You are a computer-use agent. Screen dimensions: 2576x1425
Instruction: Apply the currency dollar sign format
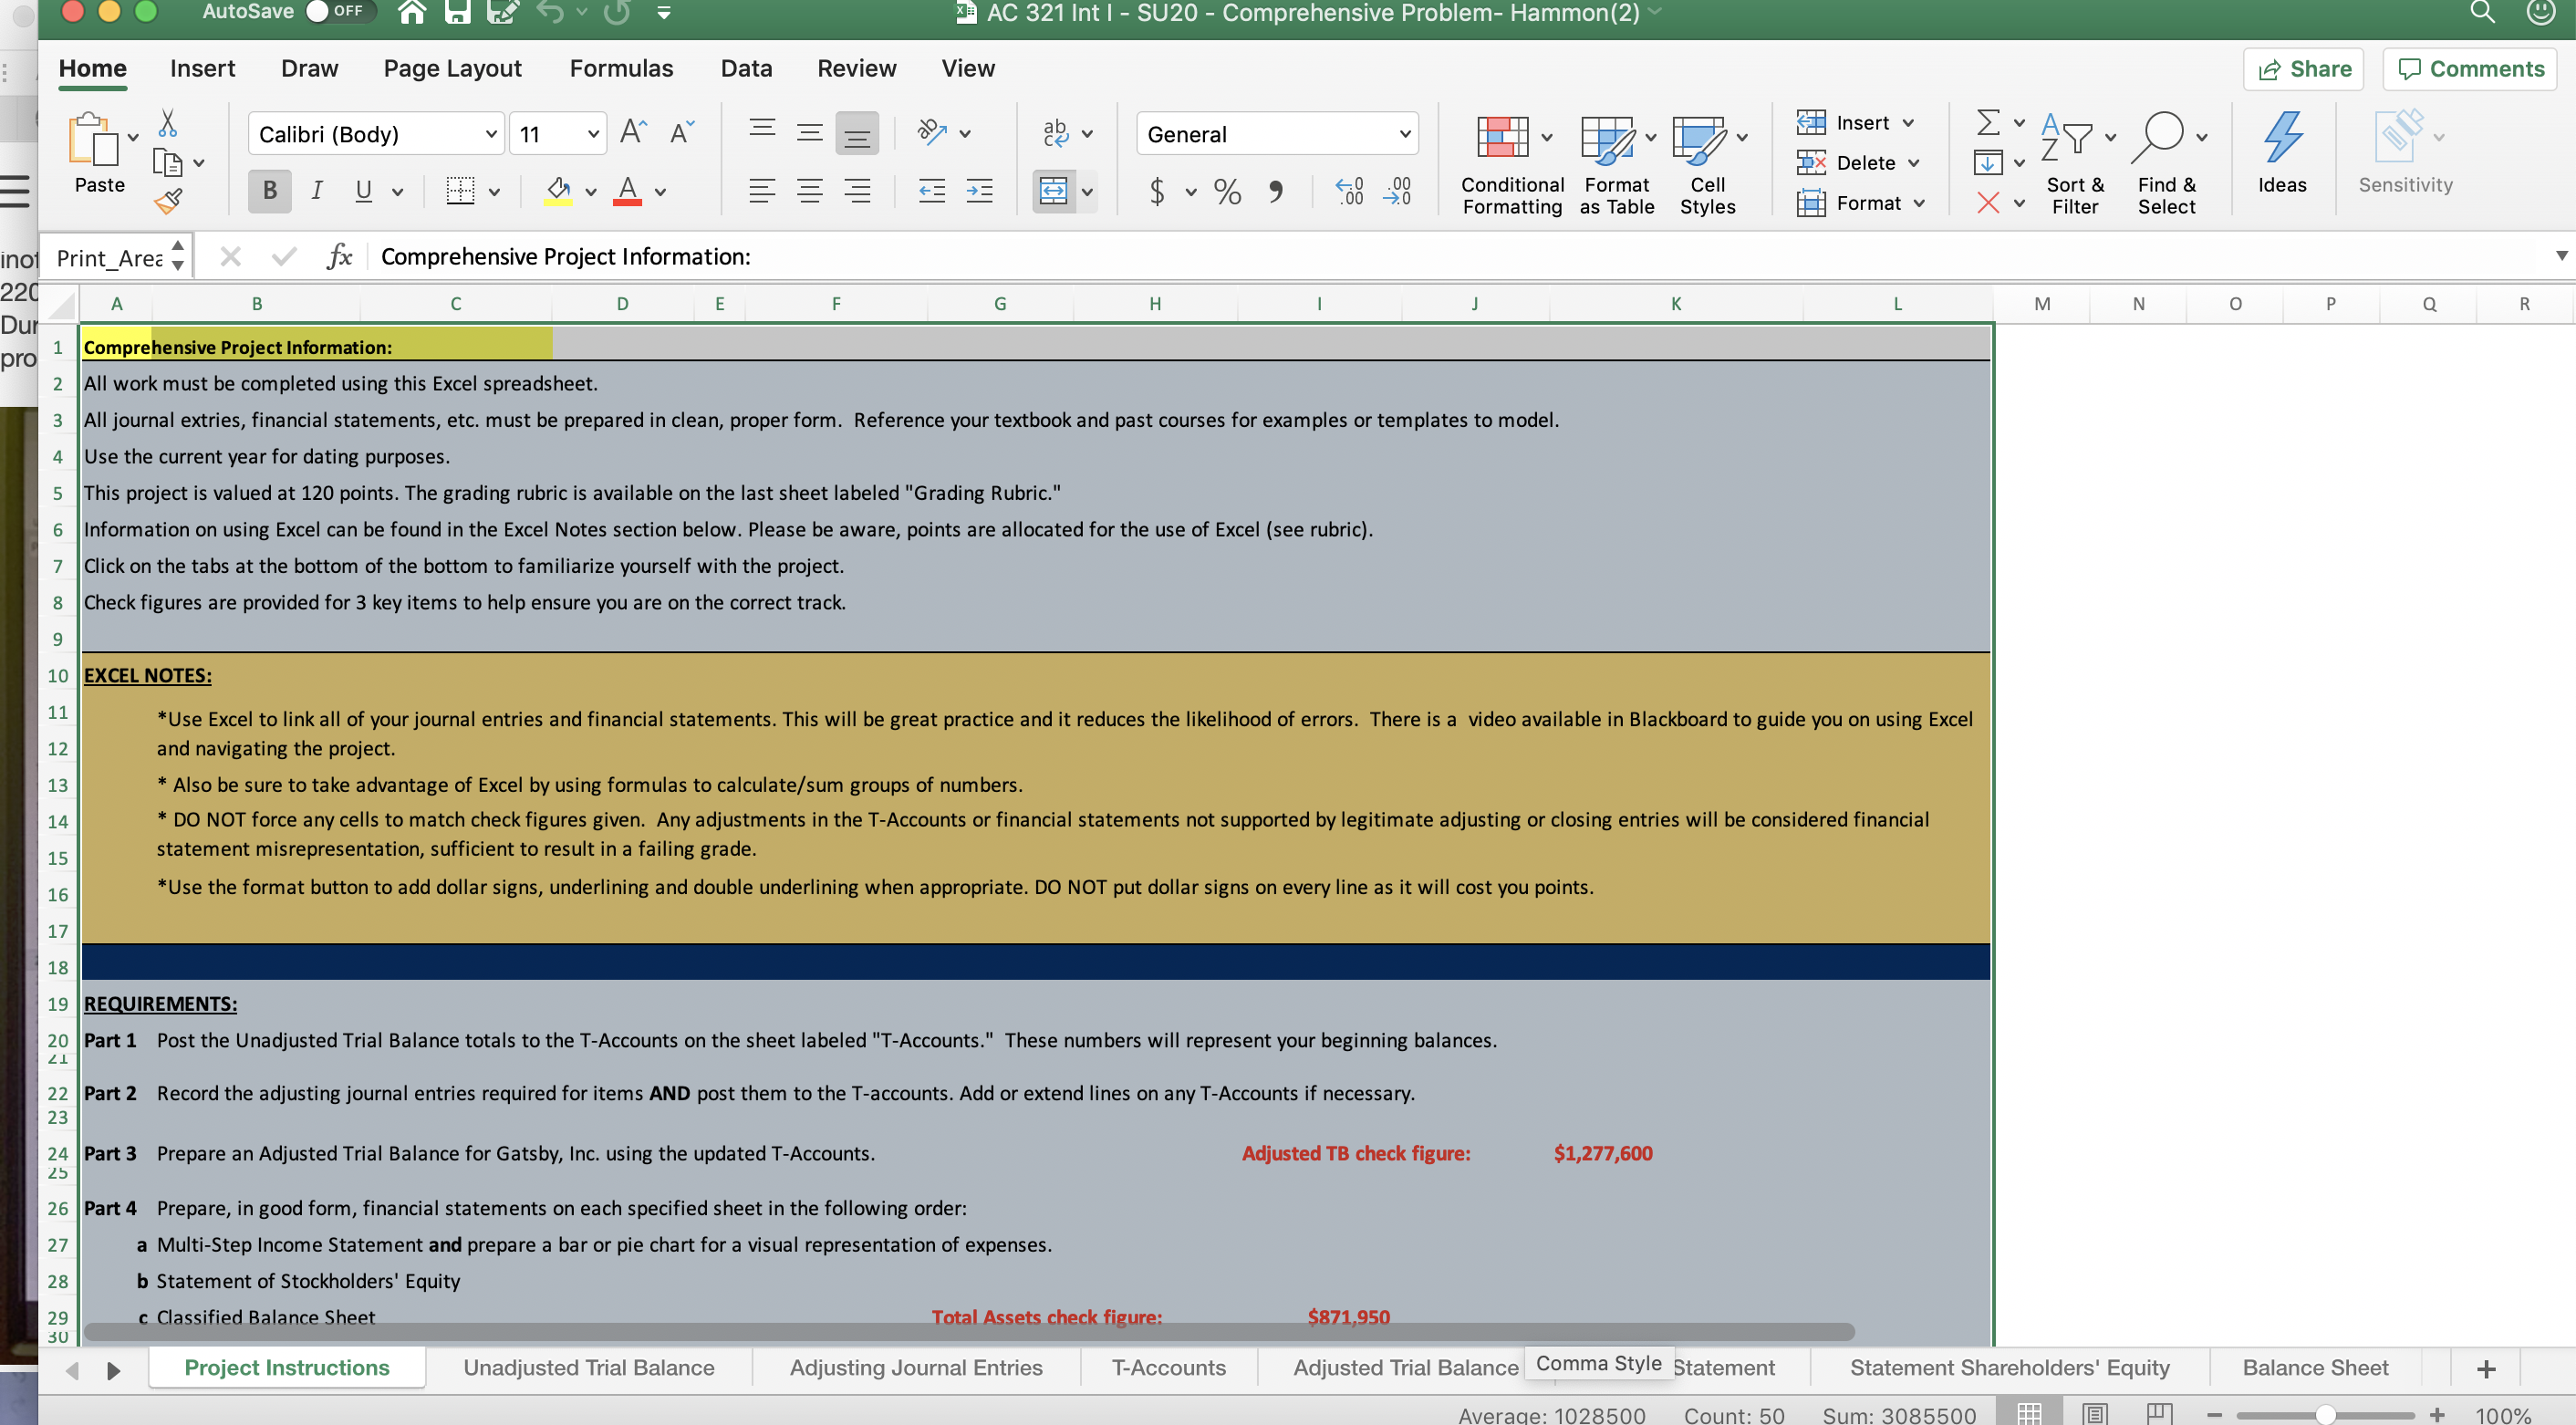click(x=1157, y=192)
